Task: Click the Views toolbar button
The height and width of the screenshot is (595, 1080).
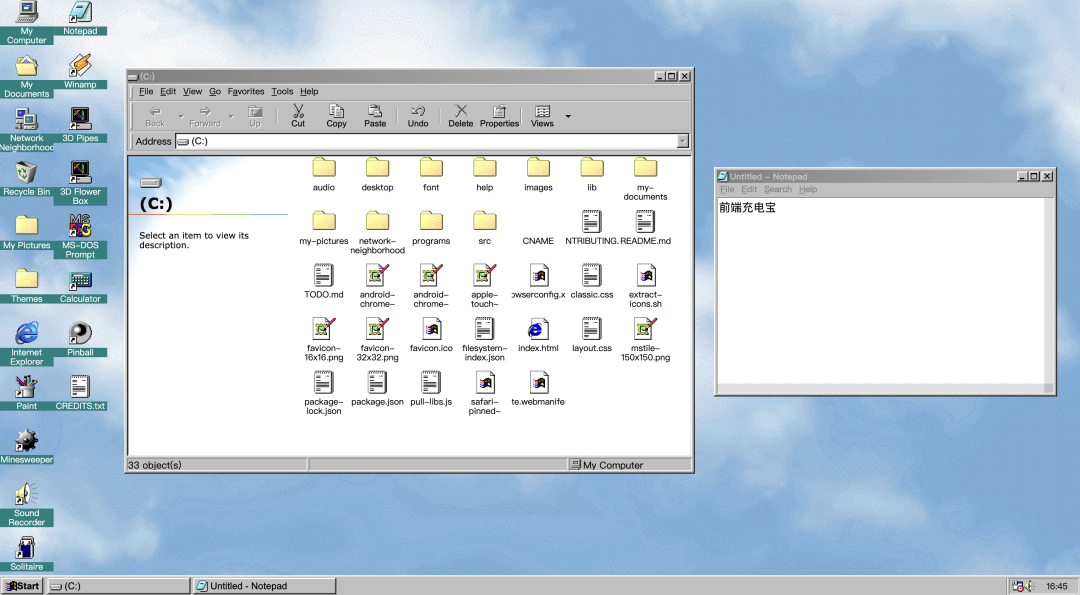Action: (x=542, y=116)
